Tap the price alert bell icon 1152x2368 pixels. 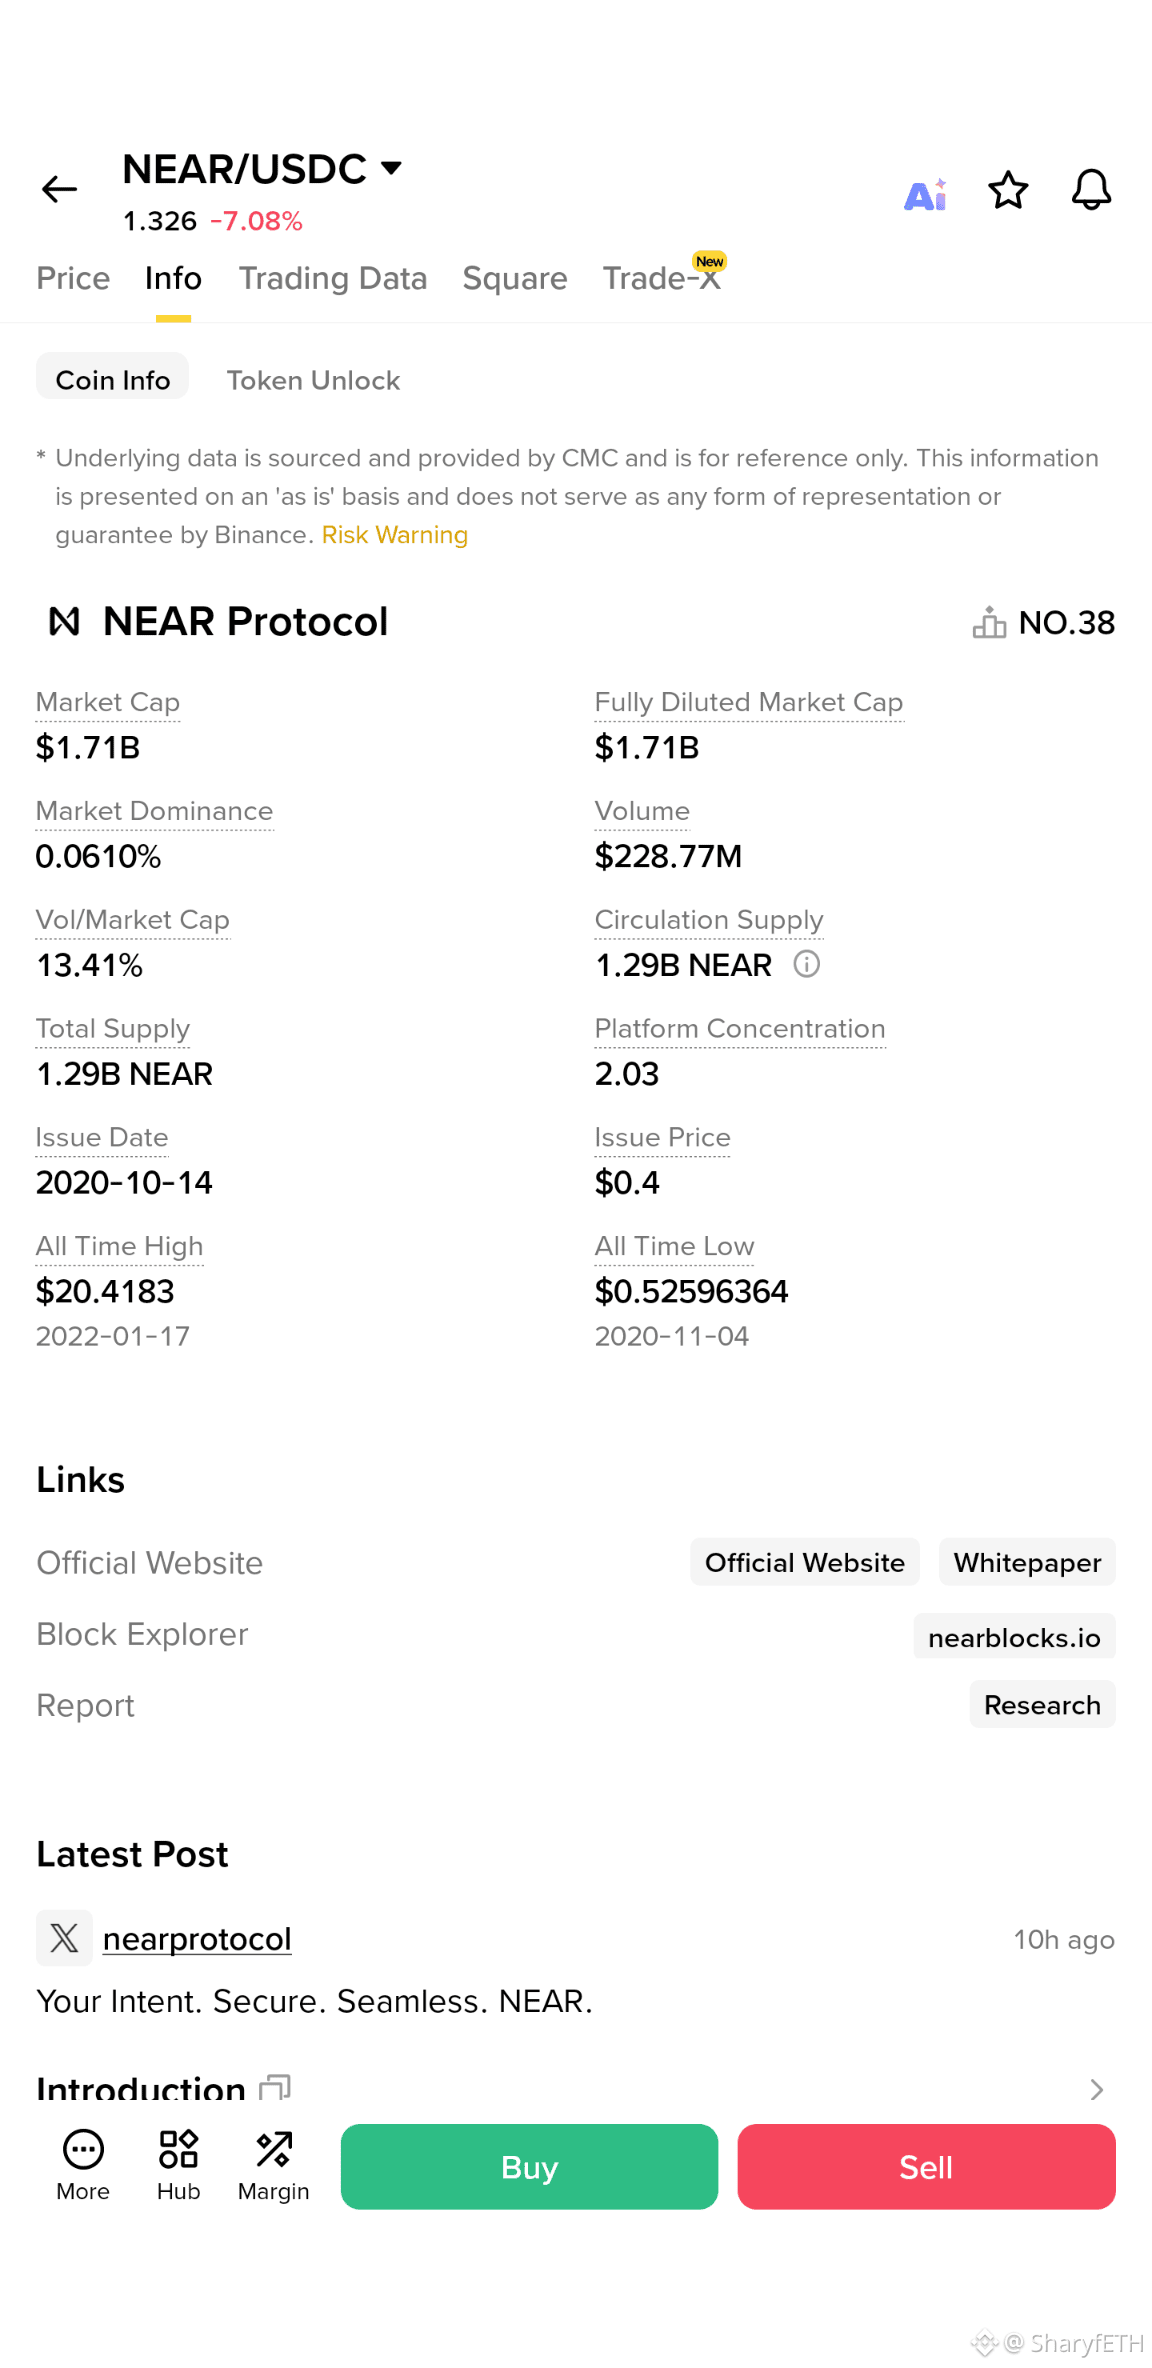(x=1091, y=189)
